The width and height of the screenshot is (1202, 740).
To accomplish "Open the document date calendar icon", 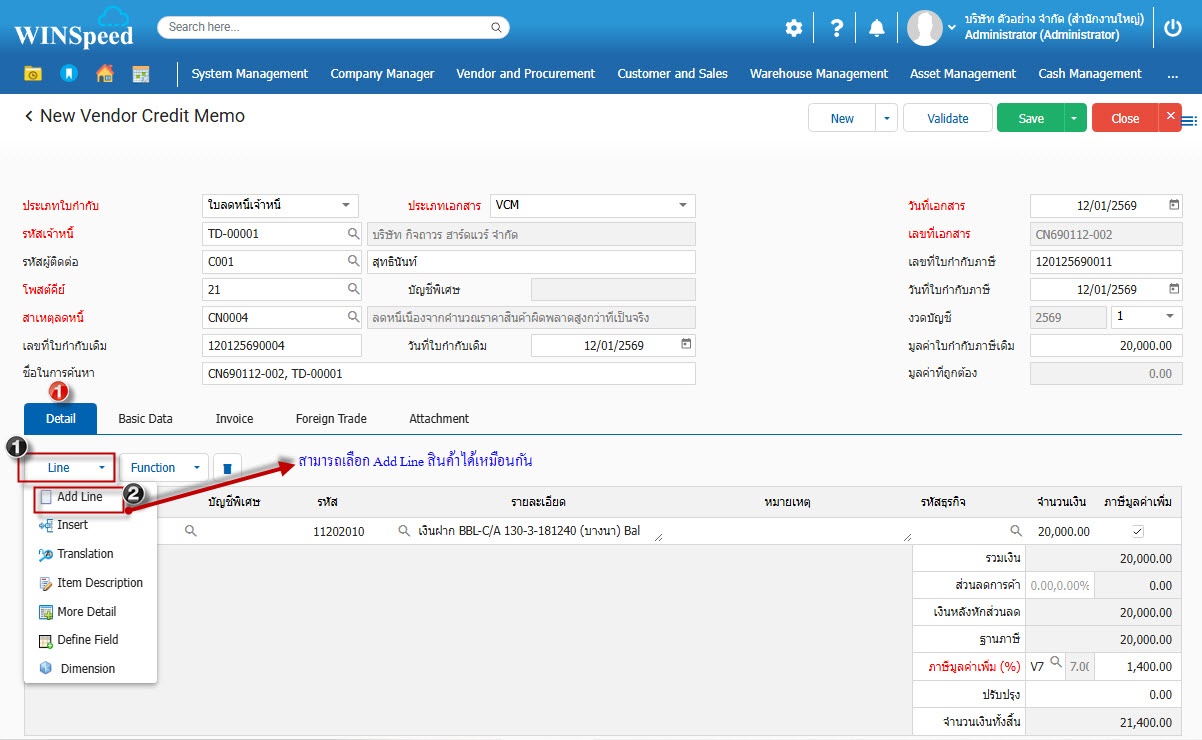I will coord(1174,205).
